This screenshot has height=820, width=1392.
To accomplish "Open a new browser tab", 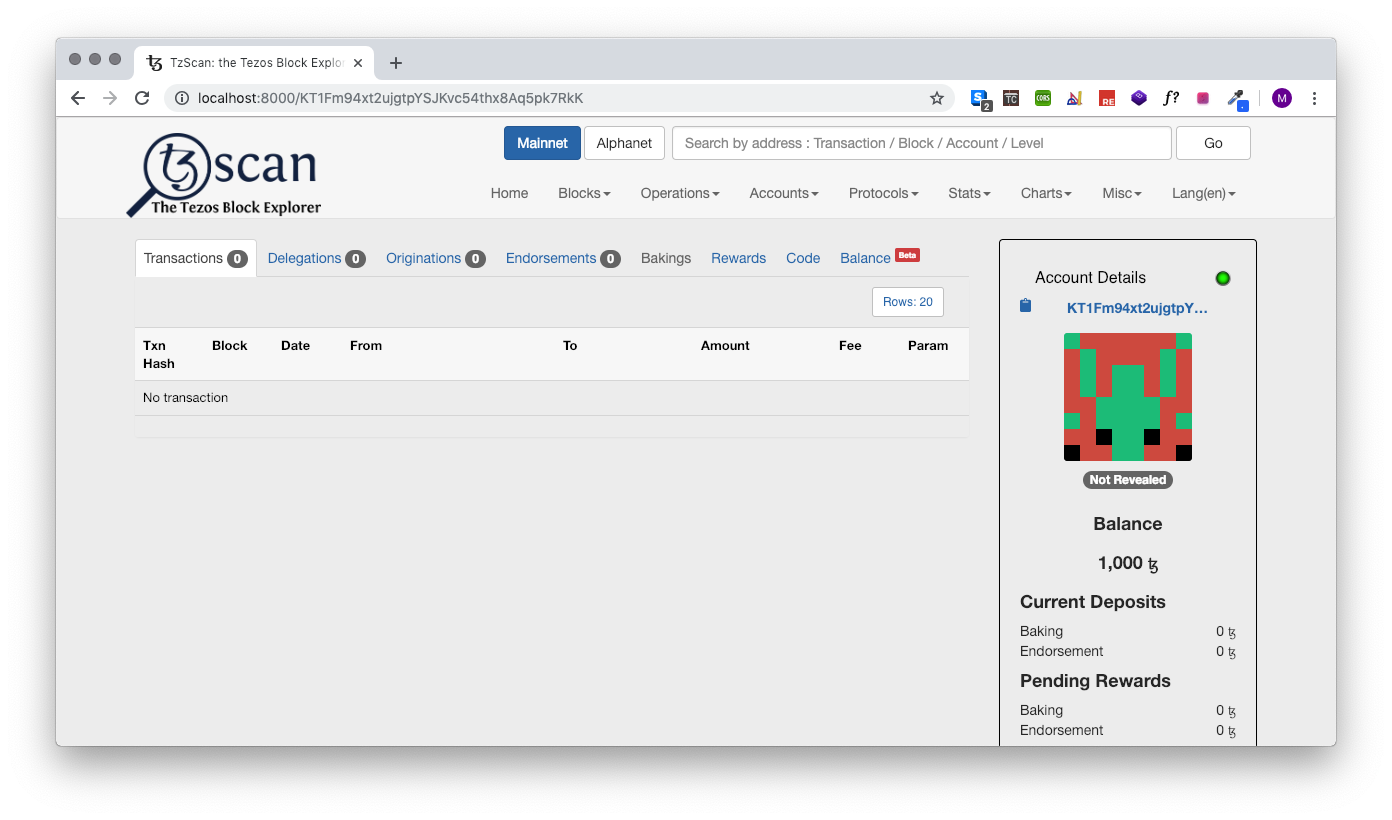I will (396, 63).
